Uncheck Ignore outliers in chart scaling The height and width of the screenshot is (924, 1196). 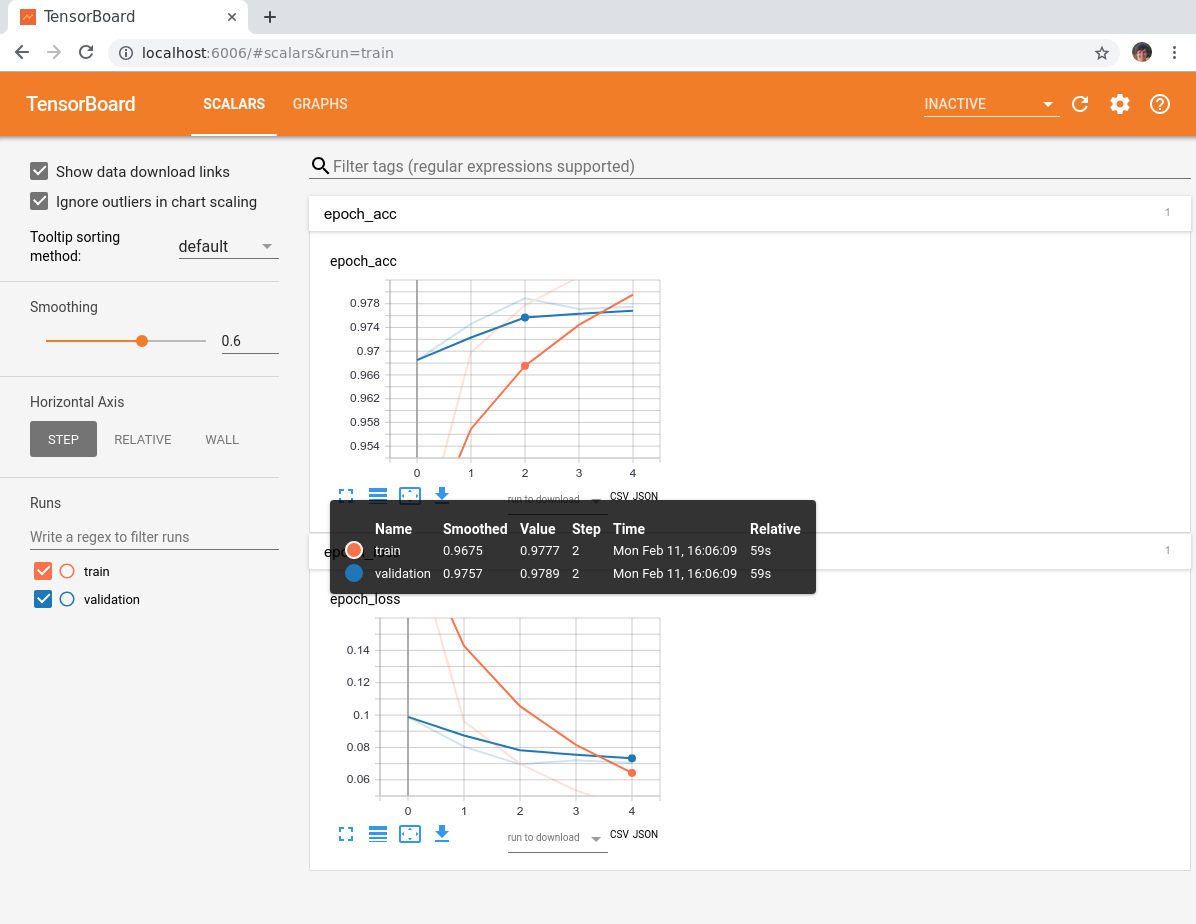coord(39,201)
